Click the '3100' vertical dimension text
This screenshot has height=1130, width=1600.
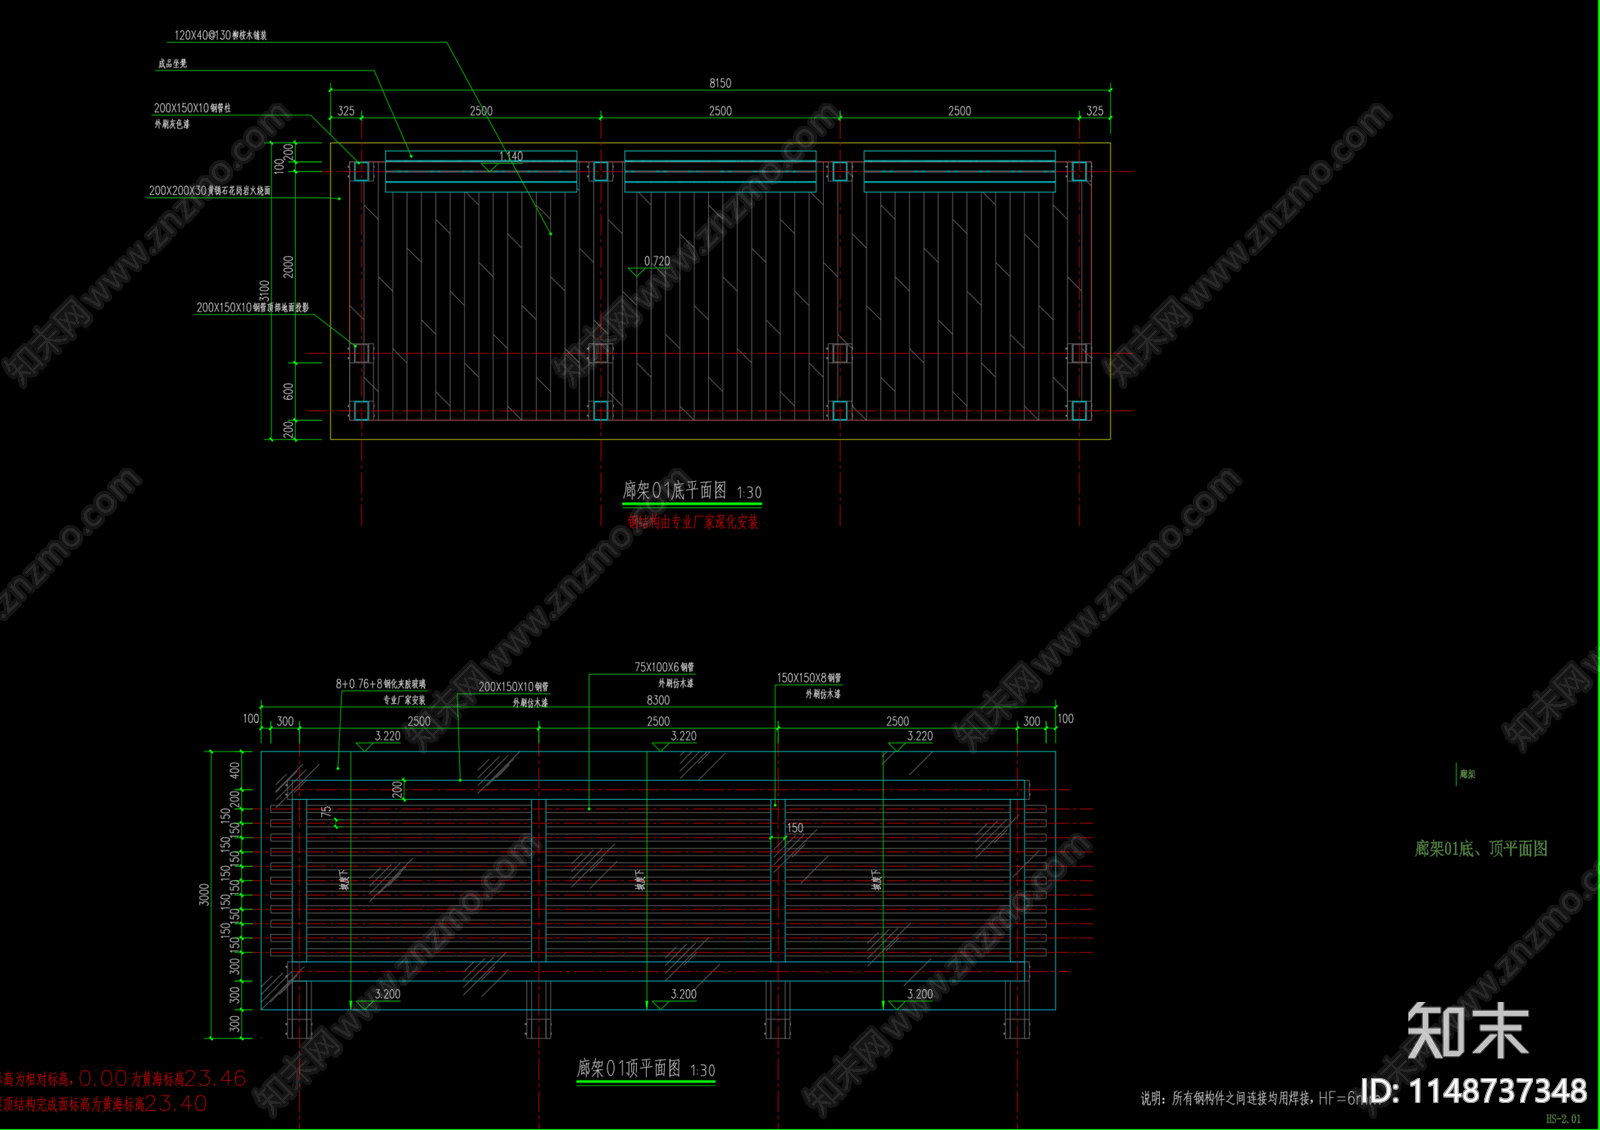click(264, 291)
